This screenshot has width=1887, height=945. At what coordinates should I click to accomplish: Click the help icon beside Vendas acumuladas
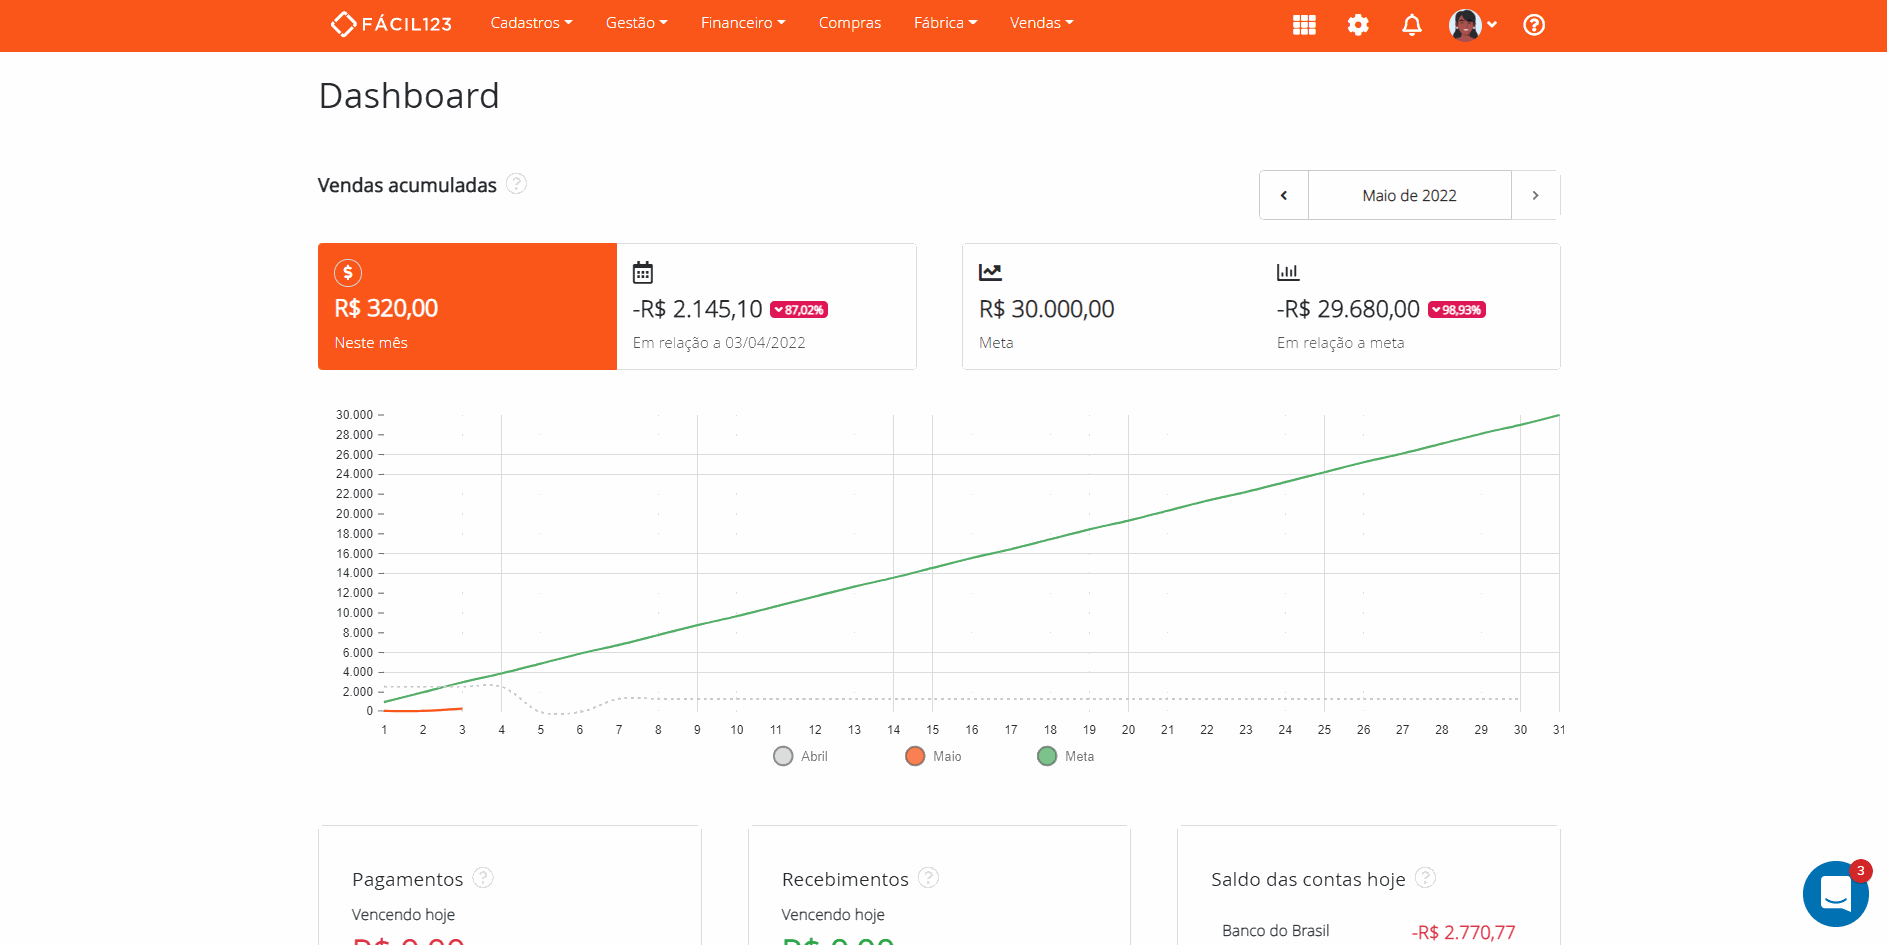pos(516,184)
